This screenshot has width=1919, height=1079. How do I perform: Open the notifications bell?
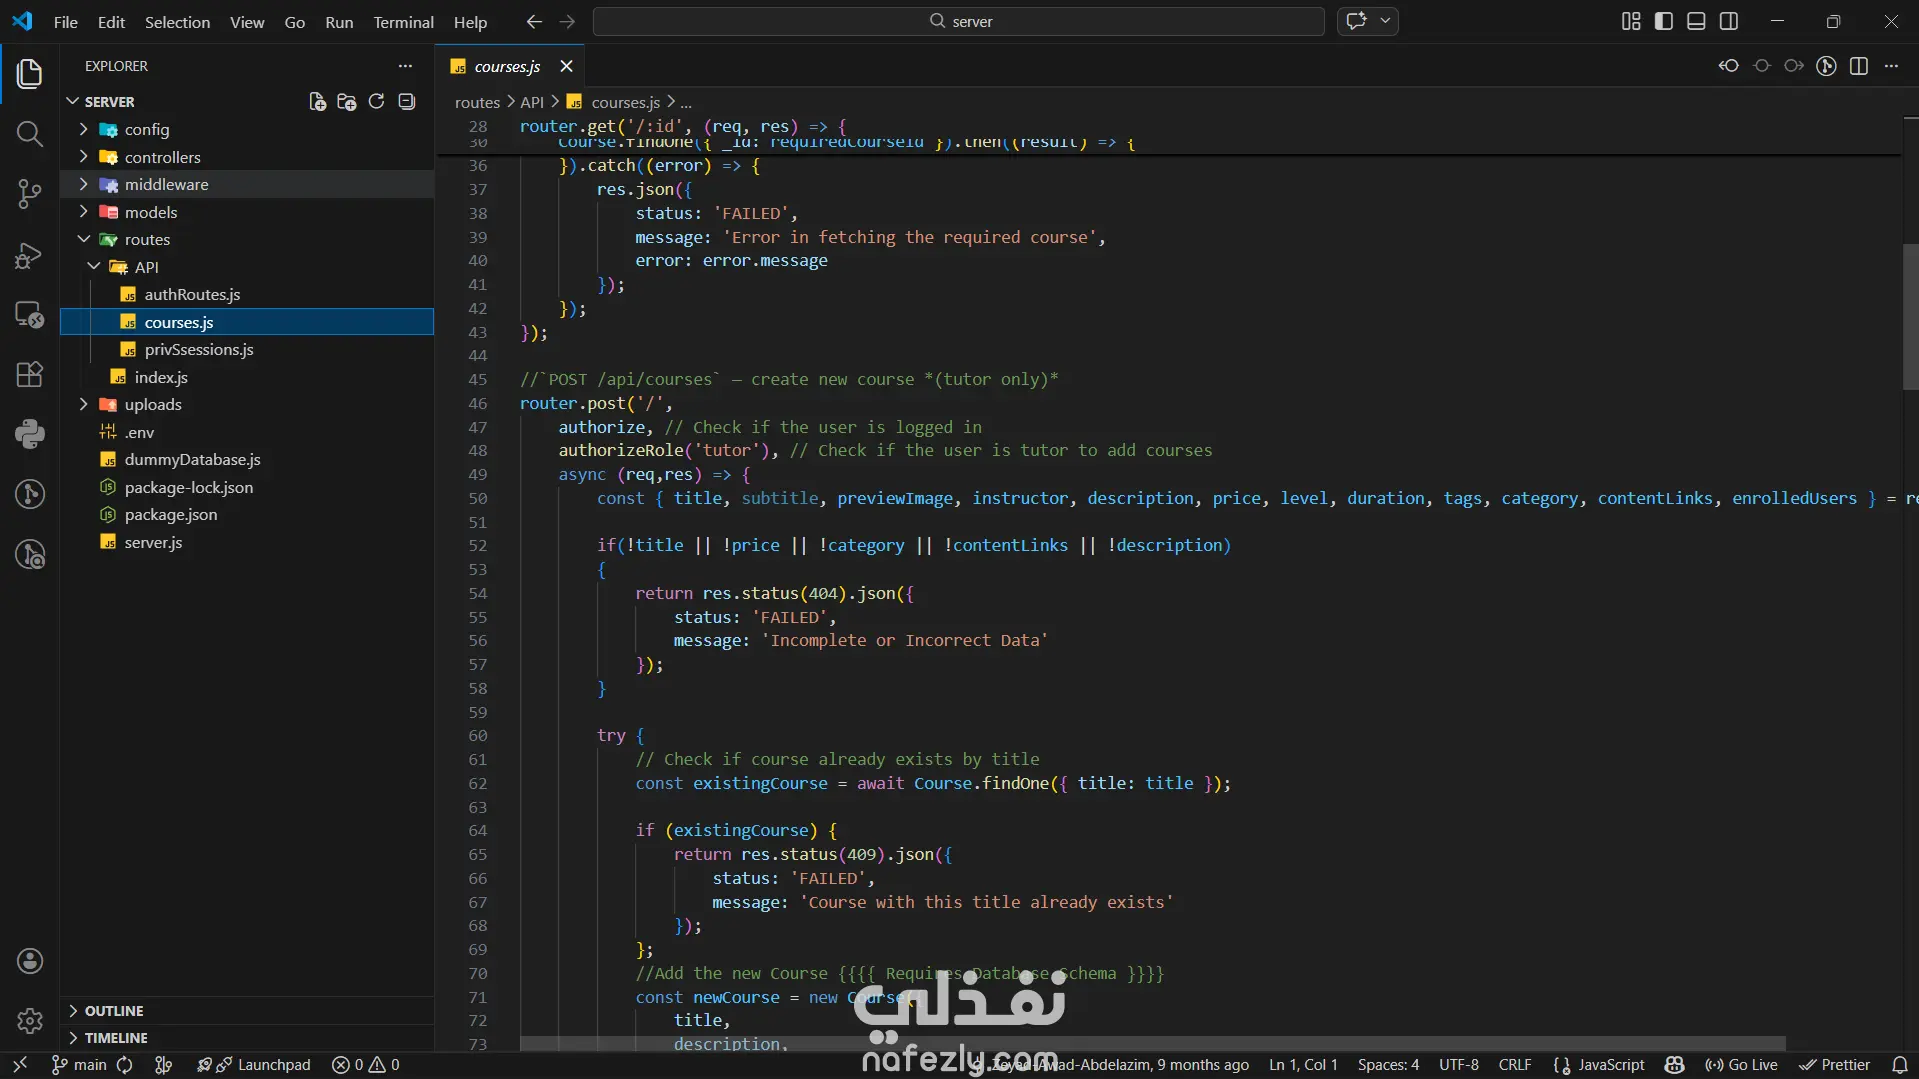[x=1900, y=1065]
